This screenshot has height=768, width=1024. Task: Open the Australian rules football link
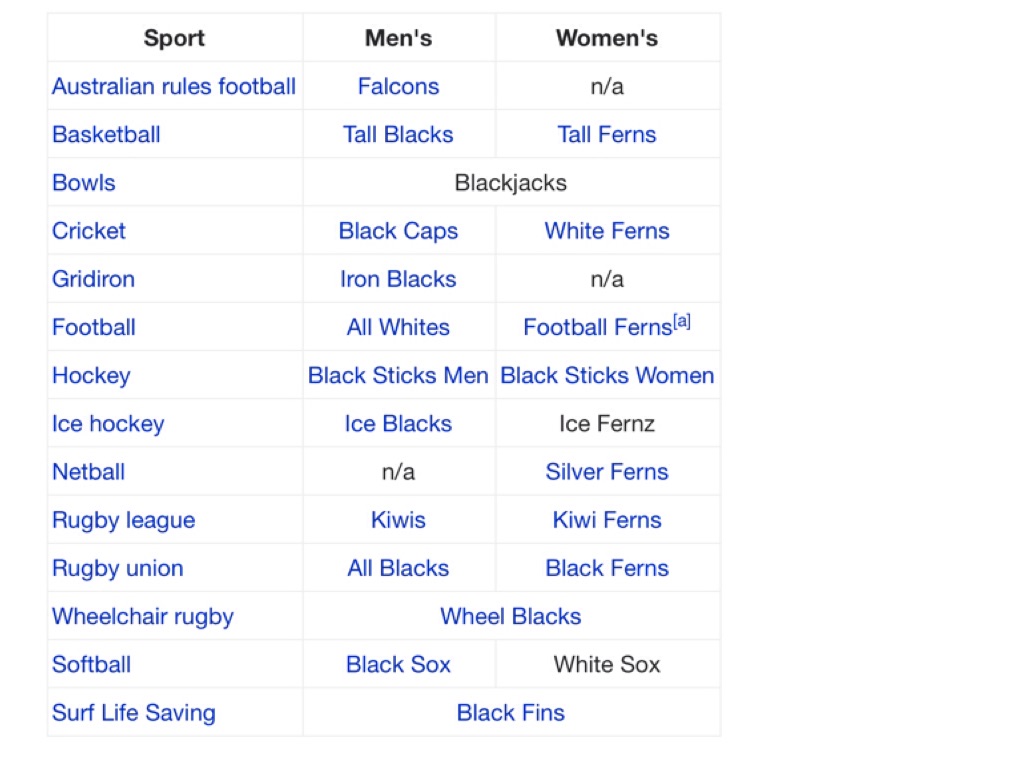pyautogui.click(x=174, y=87)
